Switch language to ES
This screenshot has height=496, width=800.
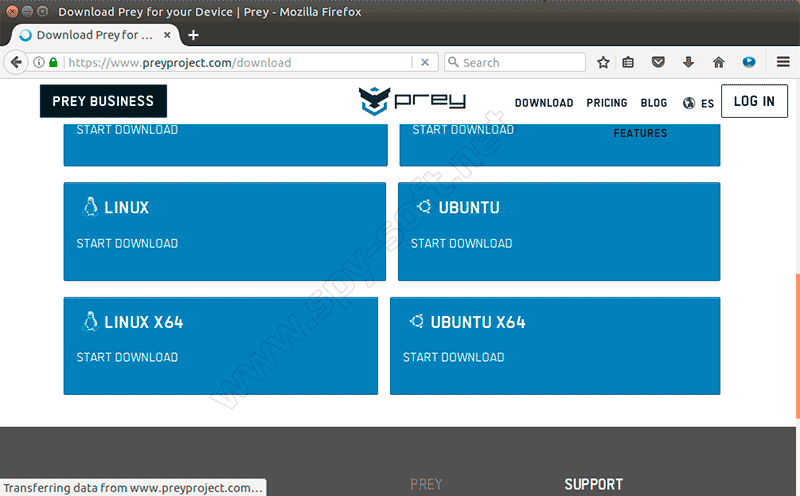click(707, 104)
